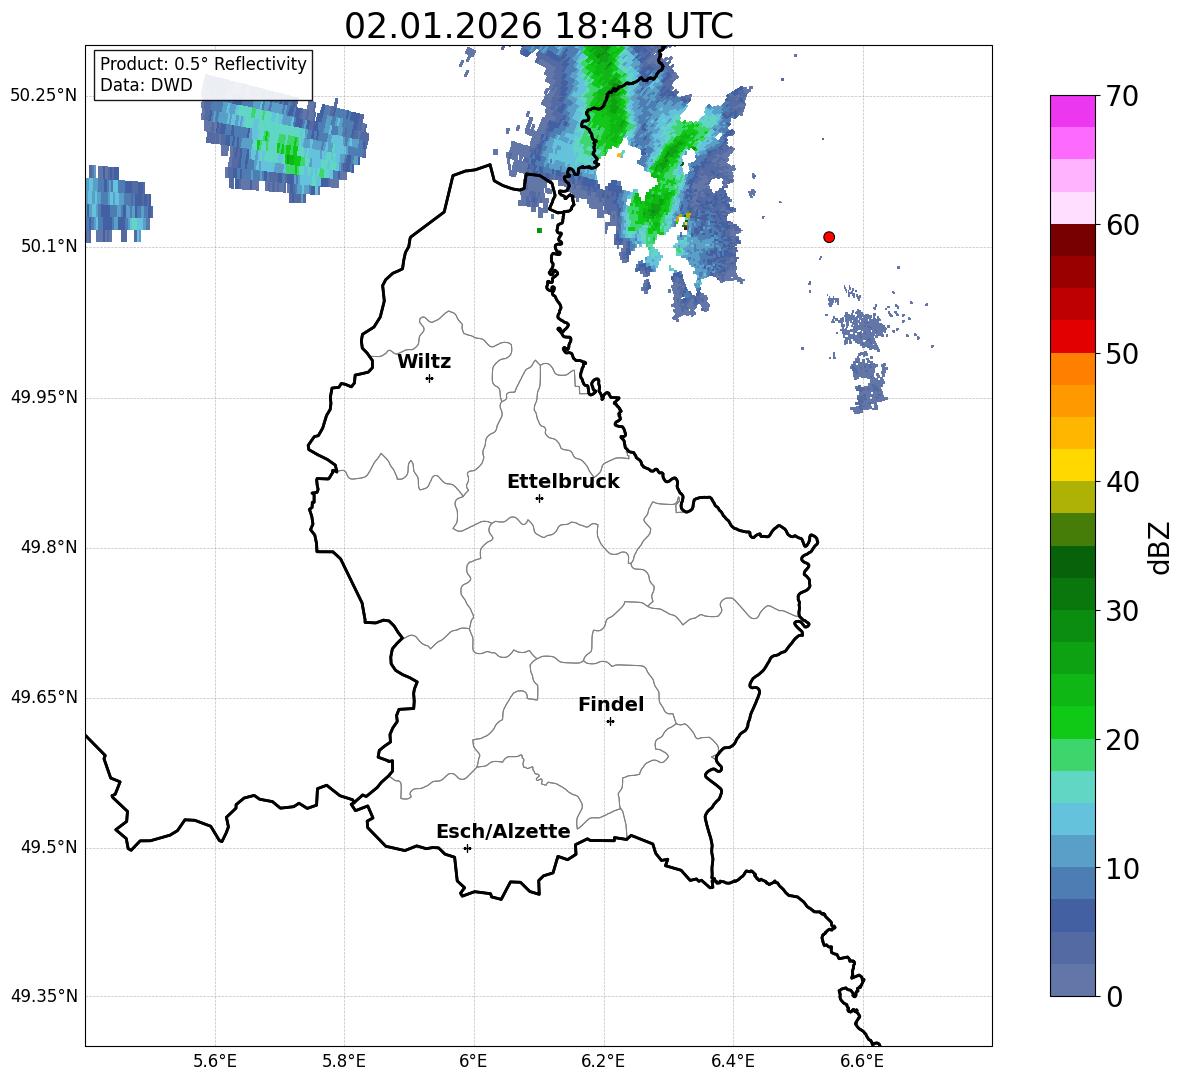Click the 50.1°N latitude label
Image resolution: width=1184 pixels, height=1081 pixels.
coord(49,246)
